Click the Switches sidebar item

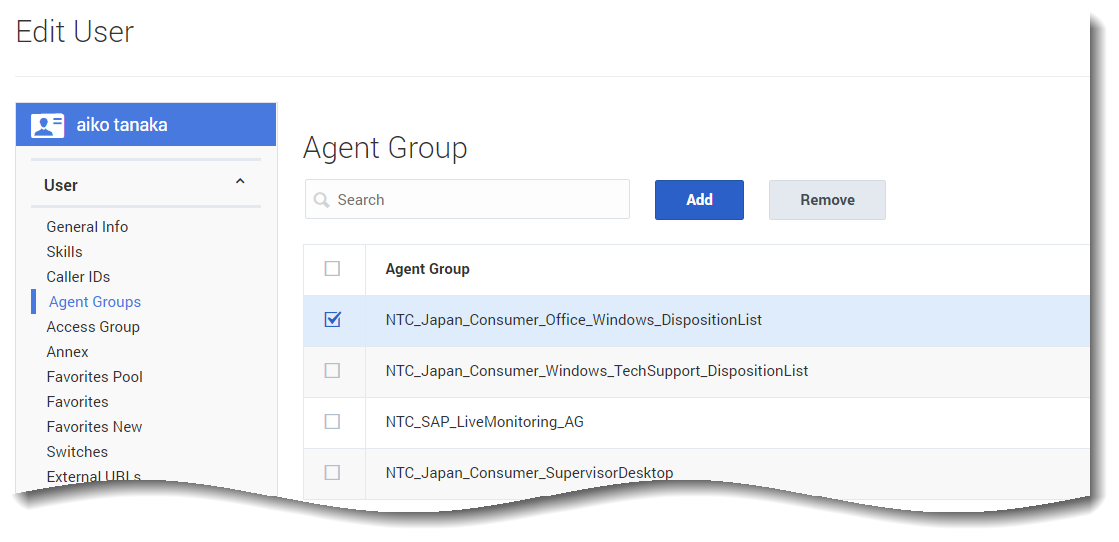pos(77,452)
